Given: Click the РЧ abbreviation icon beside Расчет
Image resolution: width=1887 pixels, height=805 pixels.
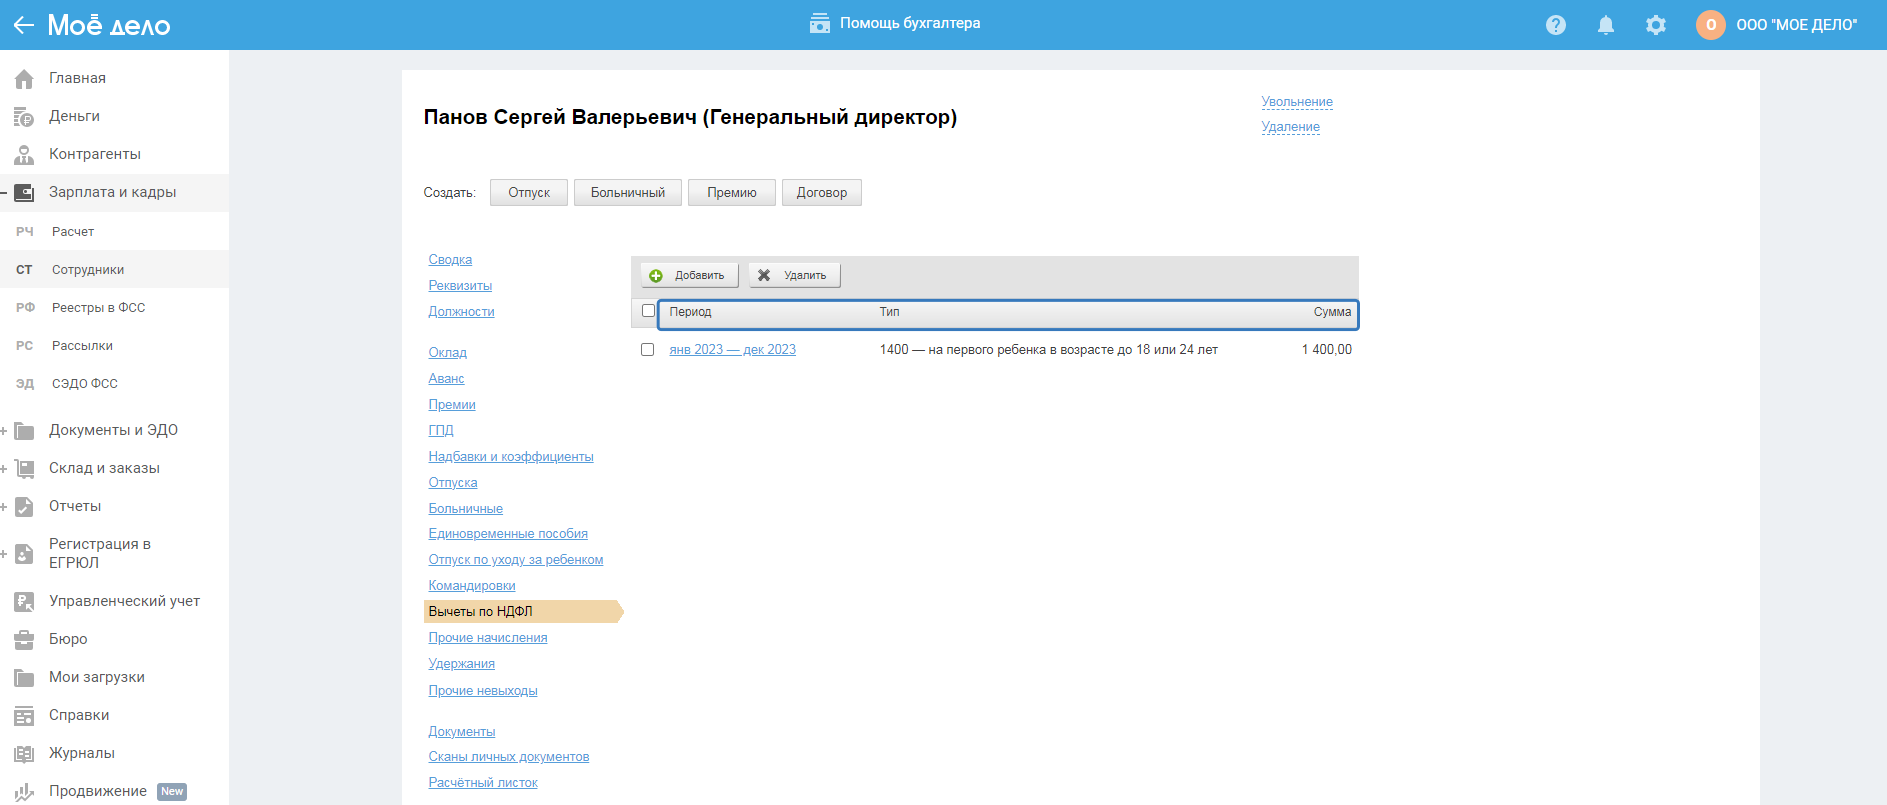Looking at the screenshot, I should [x=25, y=232].
